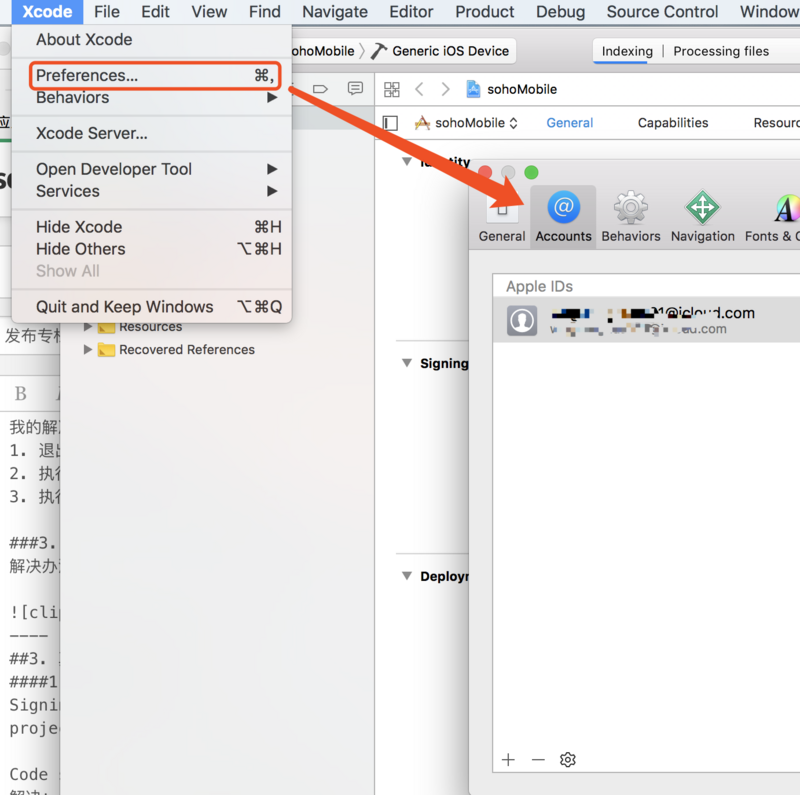Show the breakpoint navigator tag icon

(x=320, y=89)
